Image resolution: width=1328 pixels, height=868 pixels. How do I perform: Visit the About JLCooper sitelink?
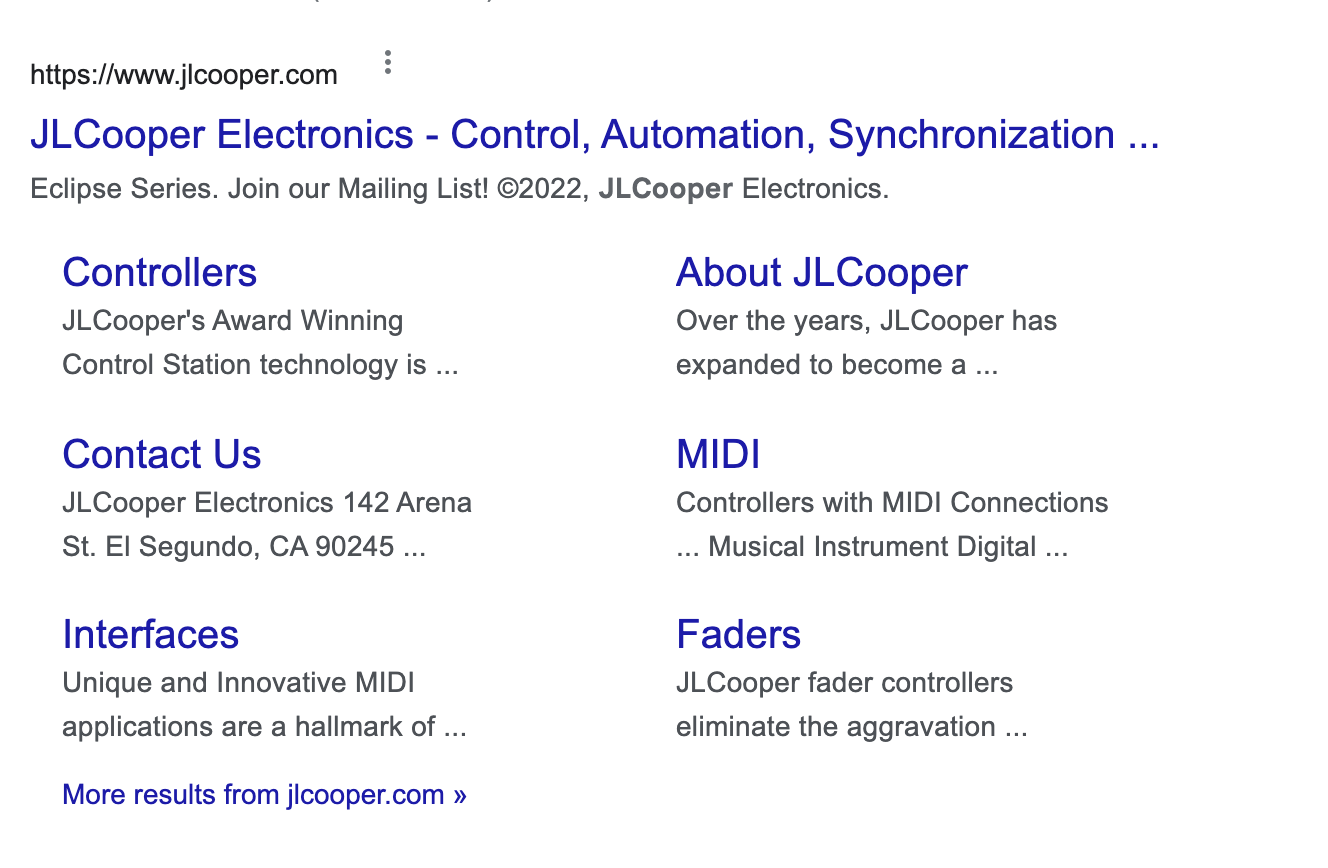[822, 273]
